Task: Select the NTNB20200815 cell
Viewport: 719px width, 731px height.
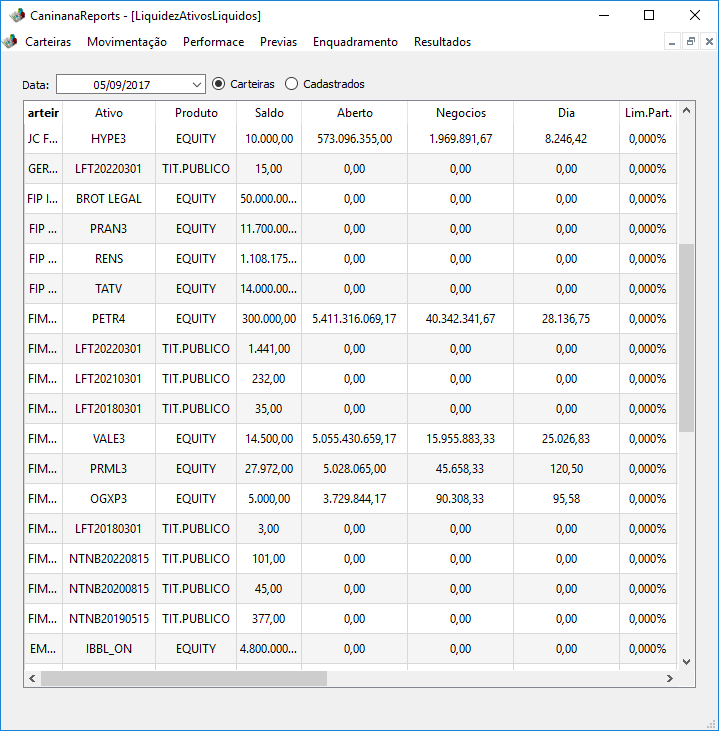Action: pyautogui.click(x=109, y=589)
